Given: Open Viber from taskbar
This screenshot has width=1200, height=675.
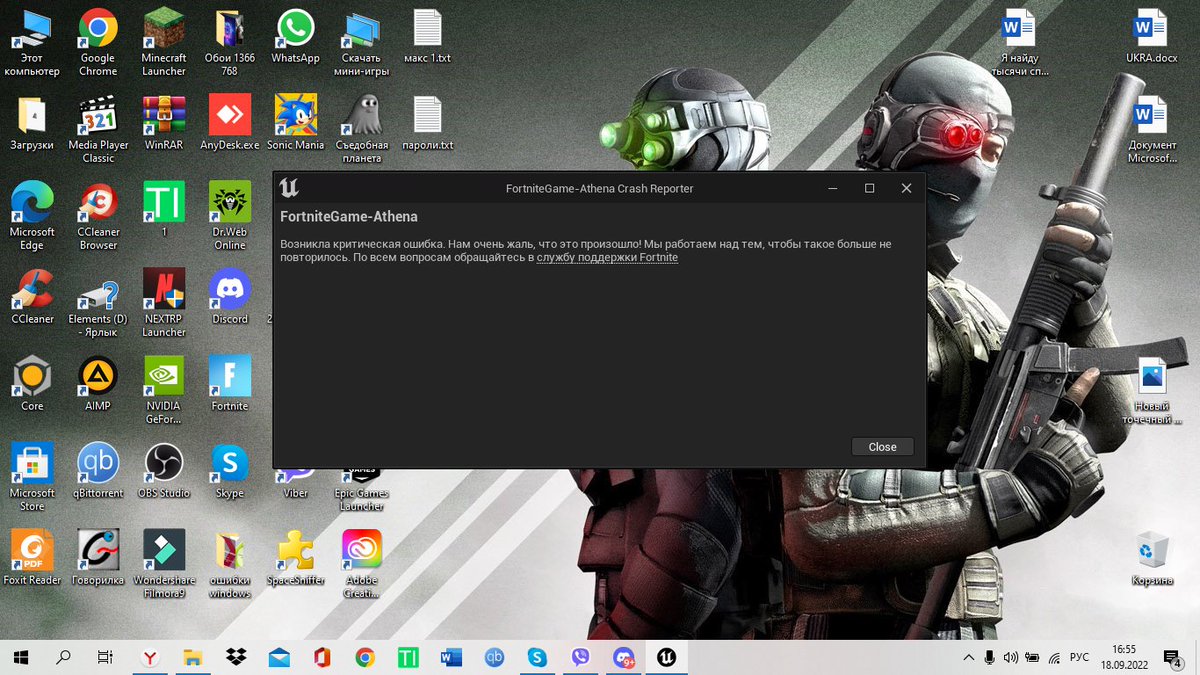Looking at the screenshot, I should coord(581,657).
